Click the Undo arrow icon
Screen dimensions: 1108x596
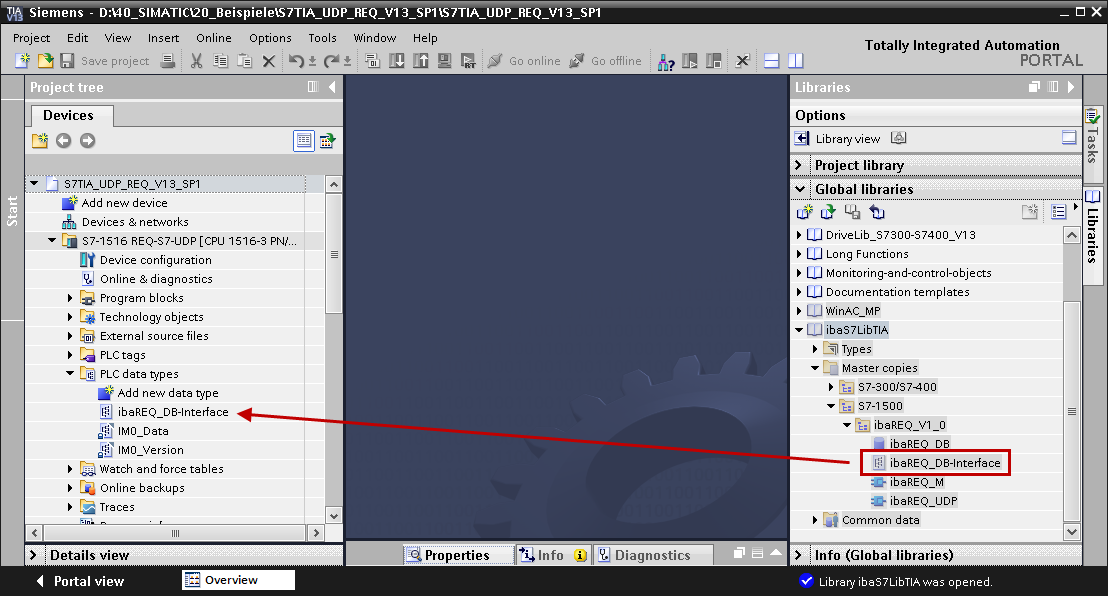tap(296, 61)
